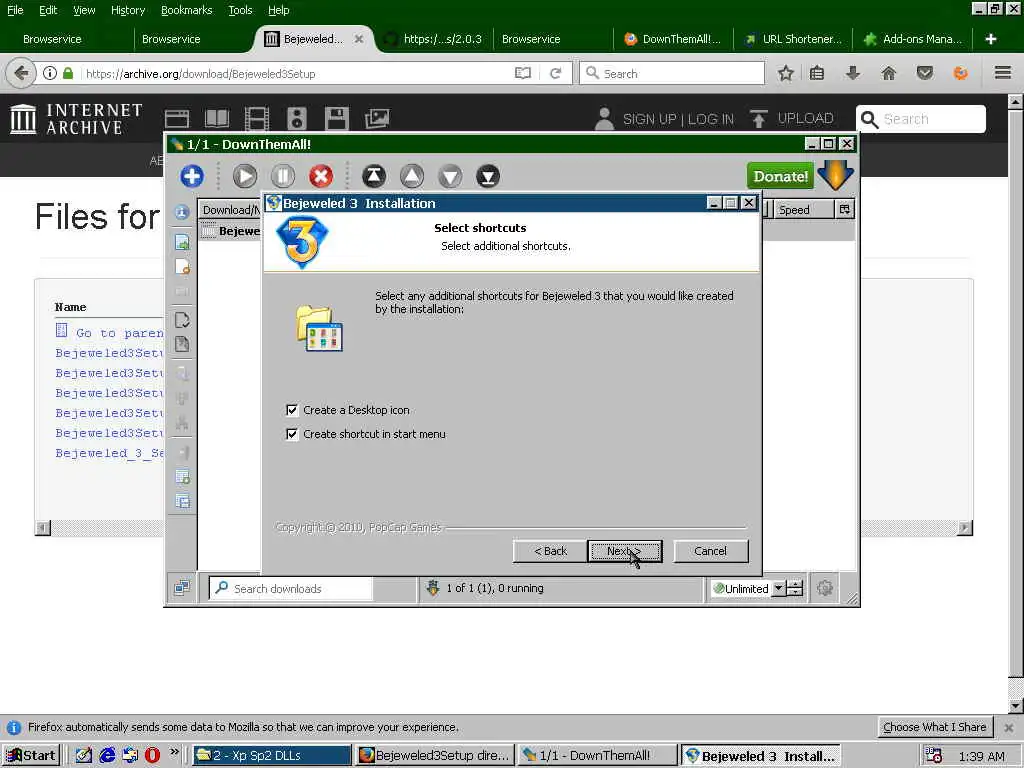
Task: Show bookmarks list icon
Action: click(817, 73)
